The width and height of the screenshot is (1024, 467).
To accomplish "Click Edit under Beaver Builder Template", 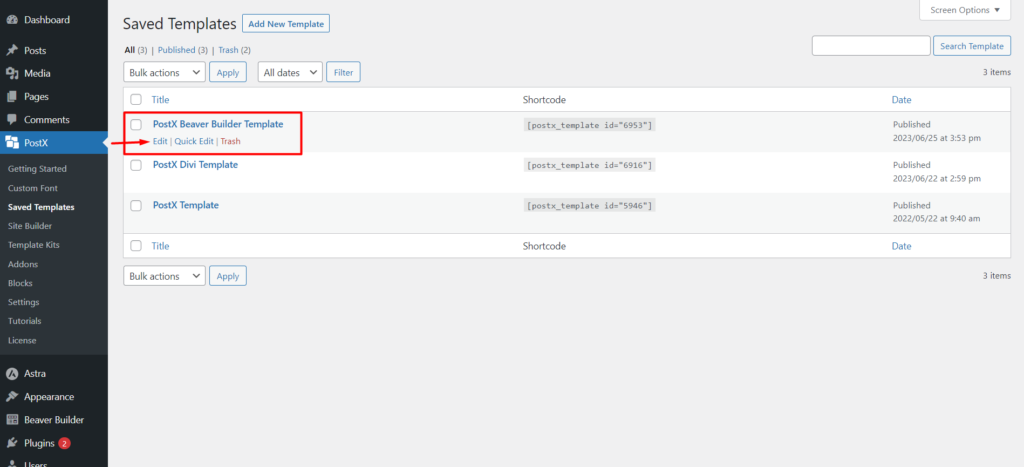I will click(160, 141).
